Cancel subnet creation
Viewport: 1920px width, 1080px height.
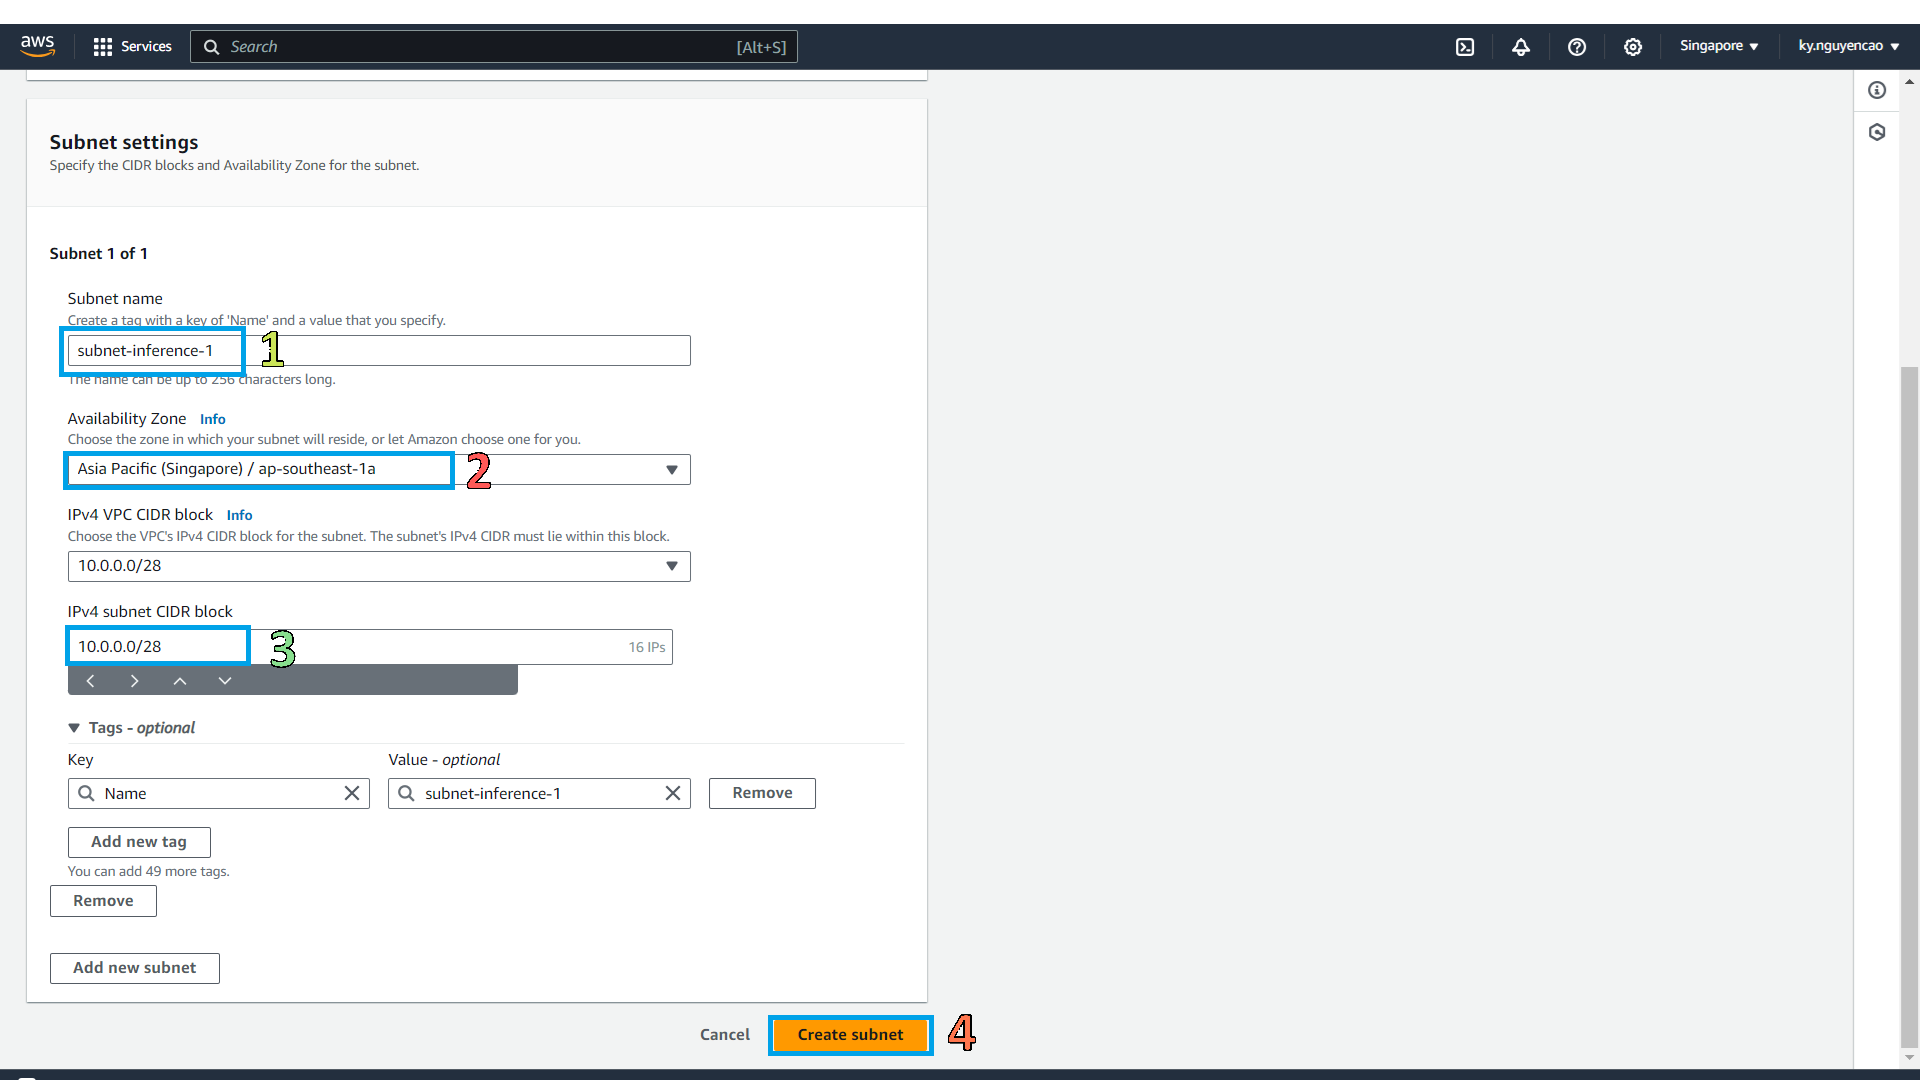point(725,1036)
